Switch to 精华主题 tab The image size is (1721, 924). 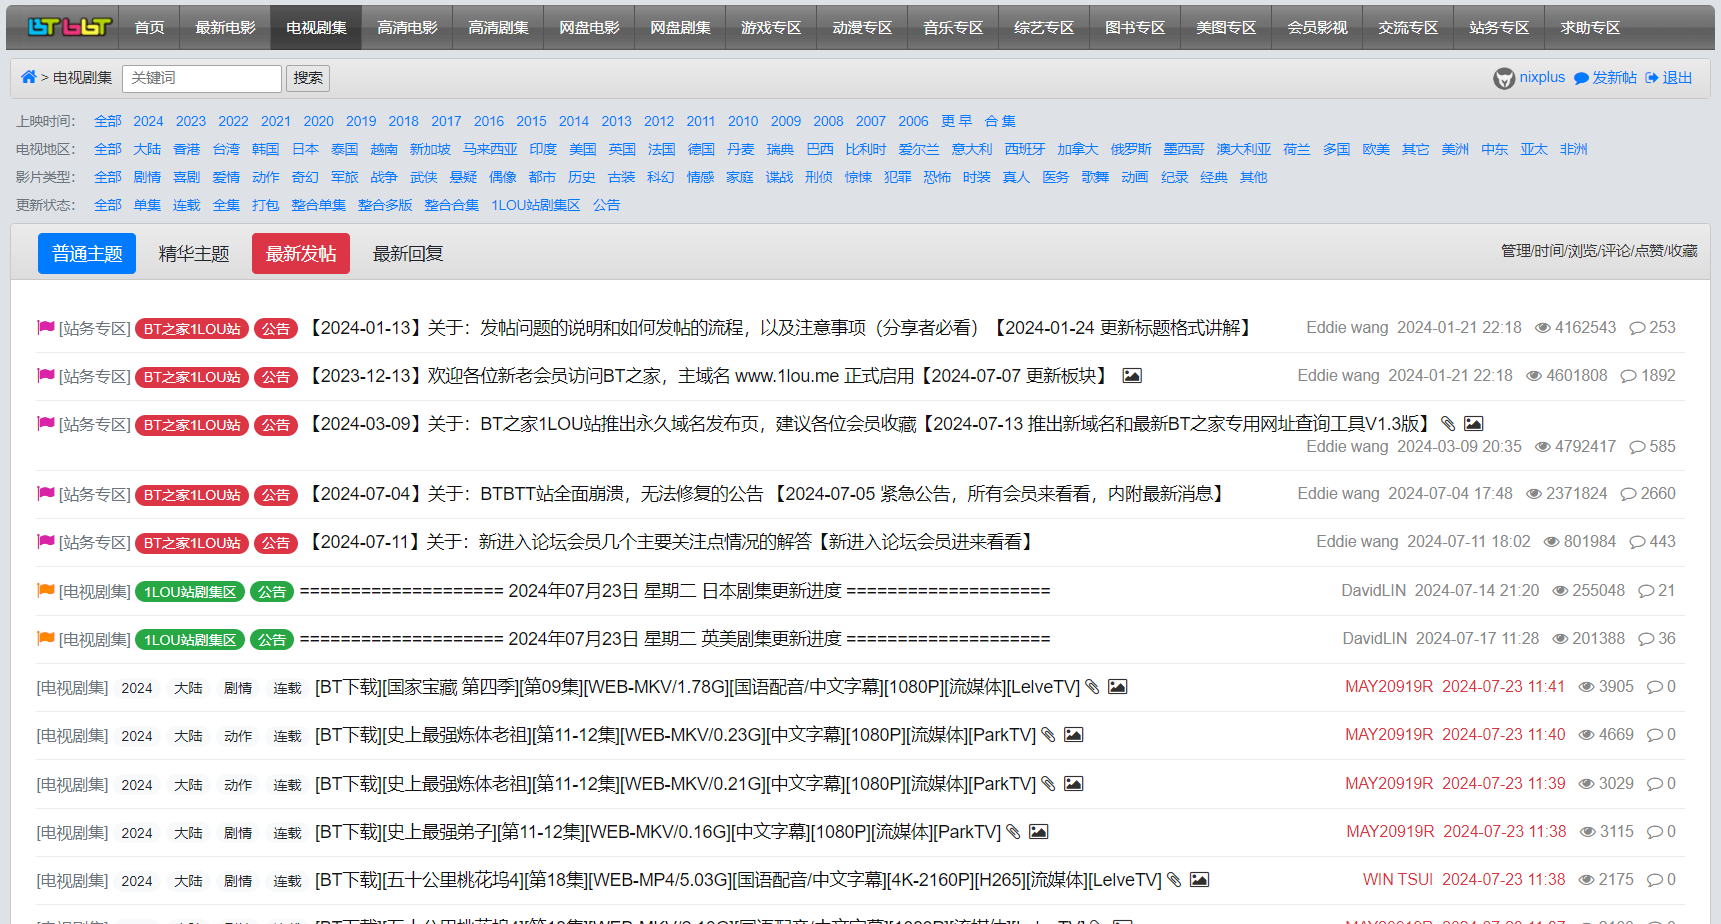194,253
